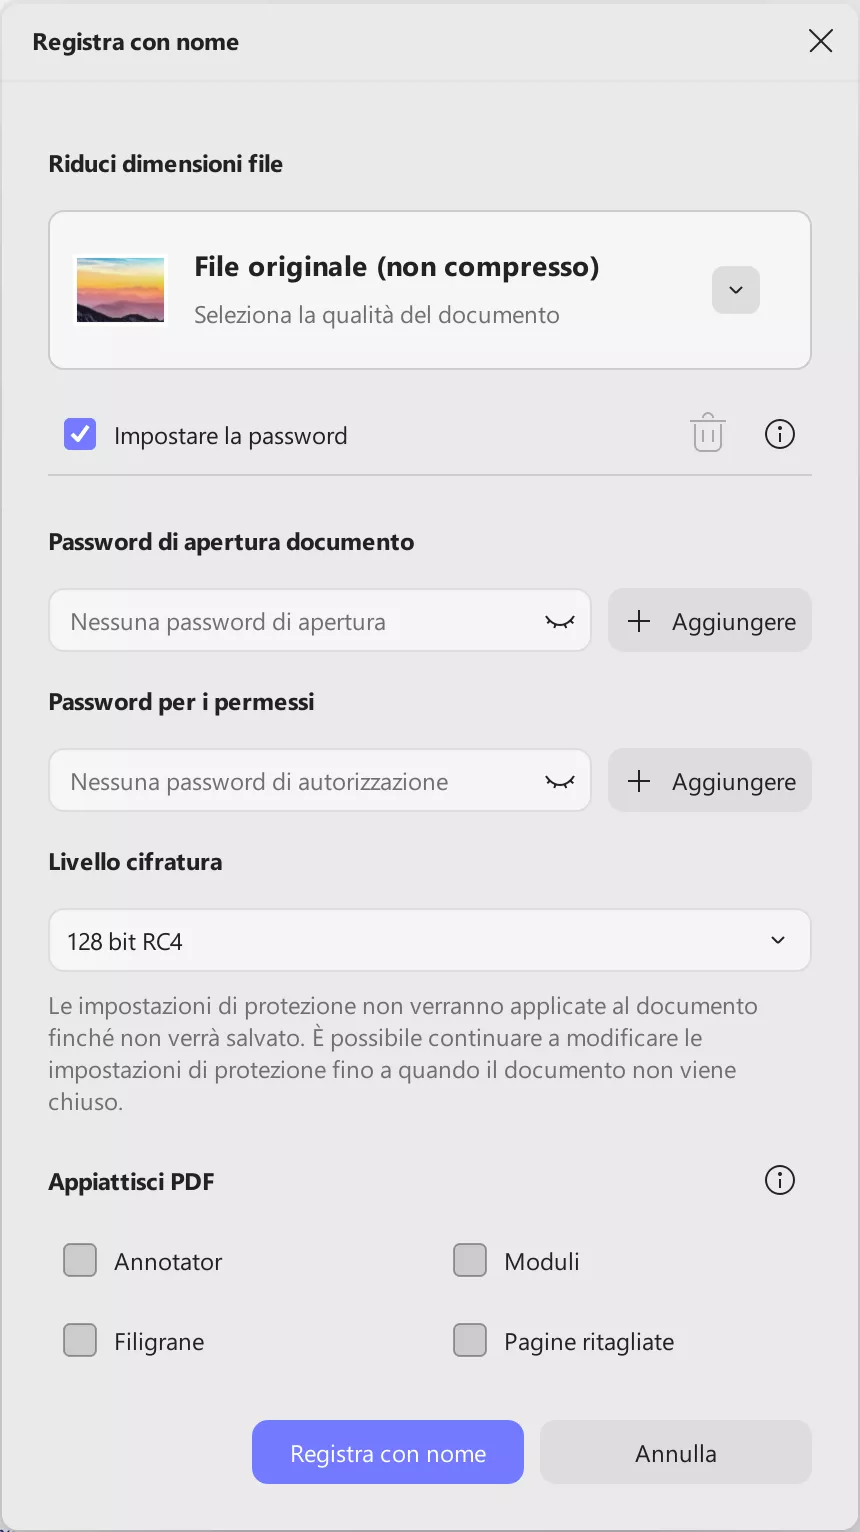Open the Livello cifratura dropdown
Viewport: 860px width, 1532px height.
[x=777, y=940]
